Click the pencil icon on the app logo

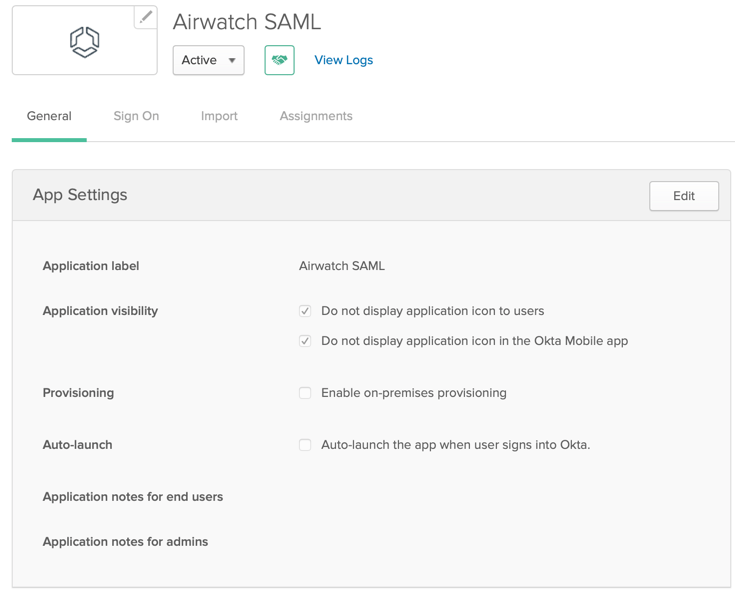[146, 17]
